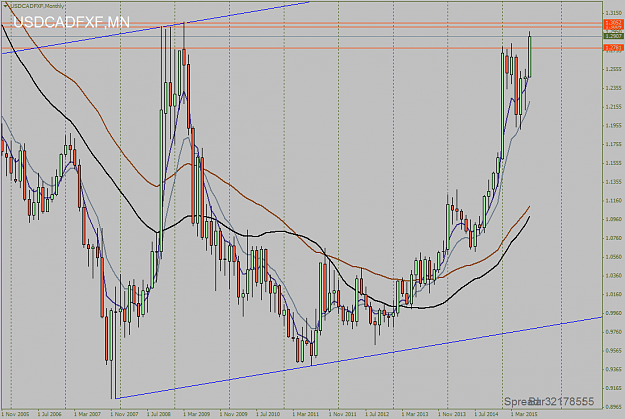
Task: Click the orange 1.2783 price tag
Action: 614,48
